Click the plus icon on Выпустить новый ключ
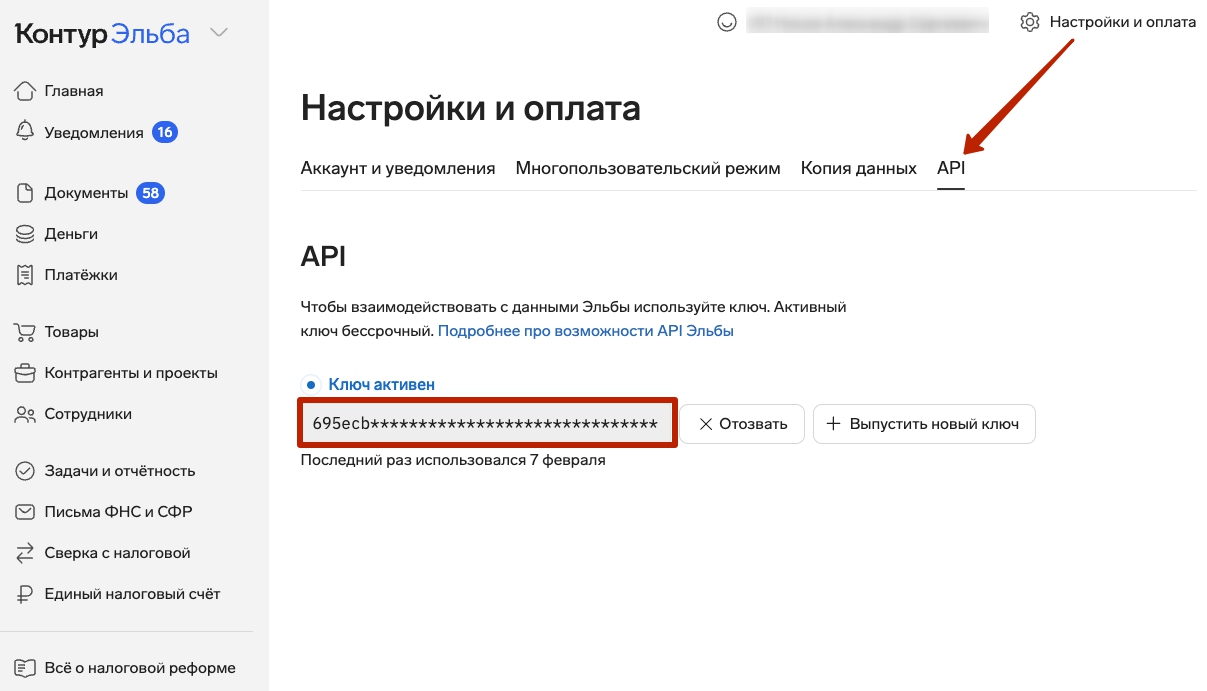The image size is (1207, 691). click(x=833, y=424)
